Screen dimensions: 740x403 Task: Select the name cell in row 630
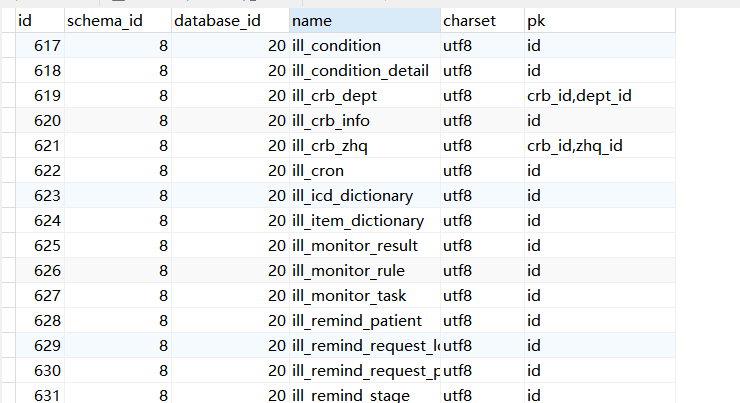pyautogui.click(x=365, y=371)
